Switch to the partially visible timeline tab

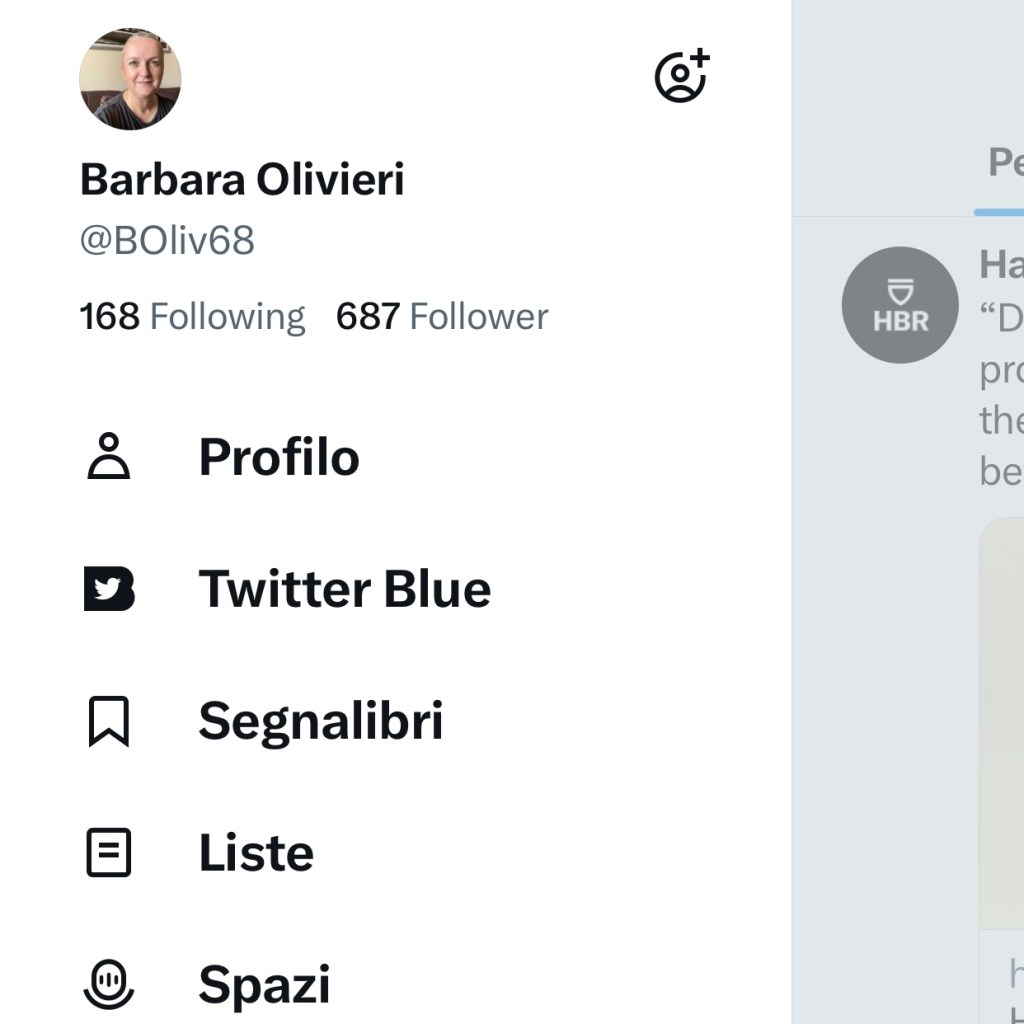coord(1003,162)
